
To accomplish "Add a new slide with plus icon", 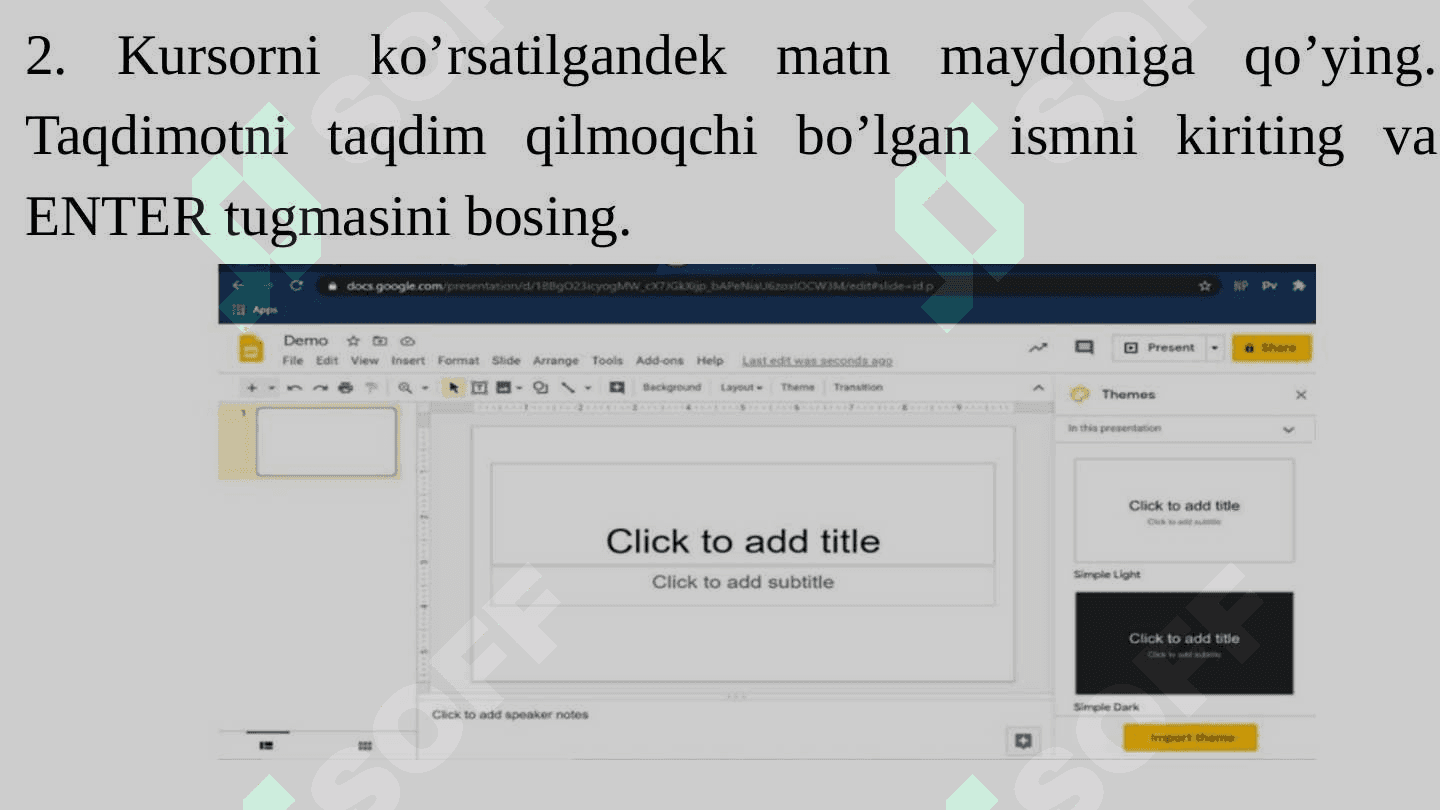I will [x=252, y=388].
